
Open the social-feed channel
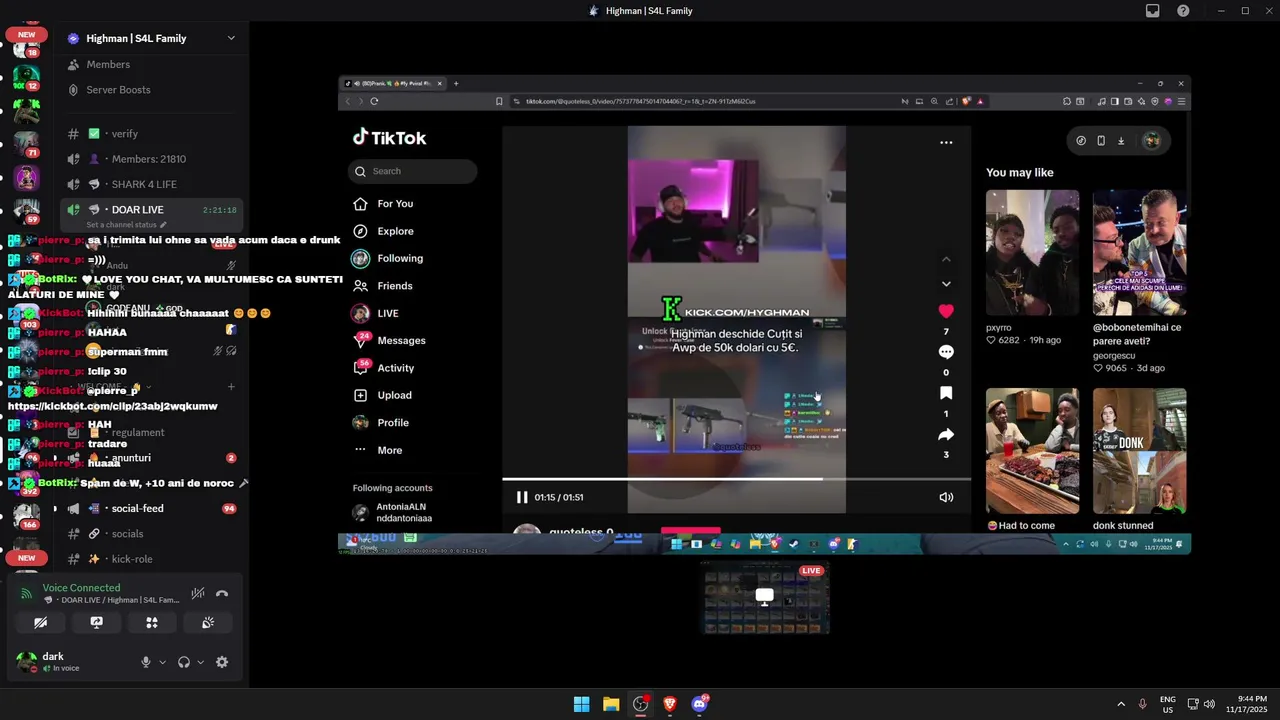151,508
